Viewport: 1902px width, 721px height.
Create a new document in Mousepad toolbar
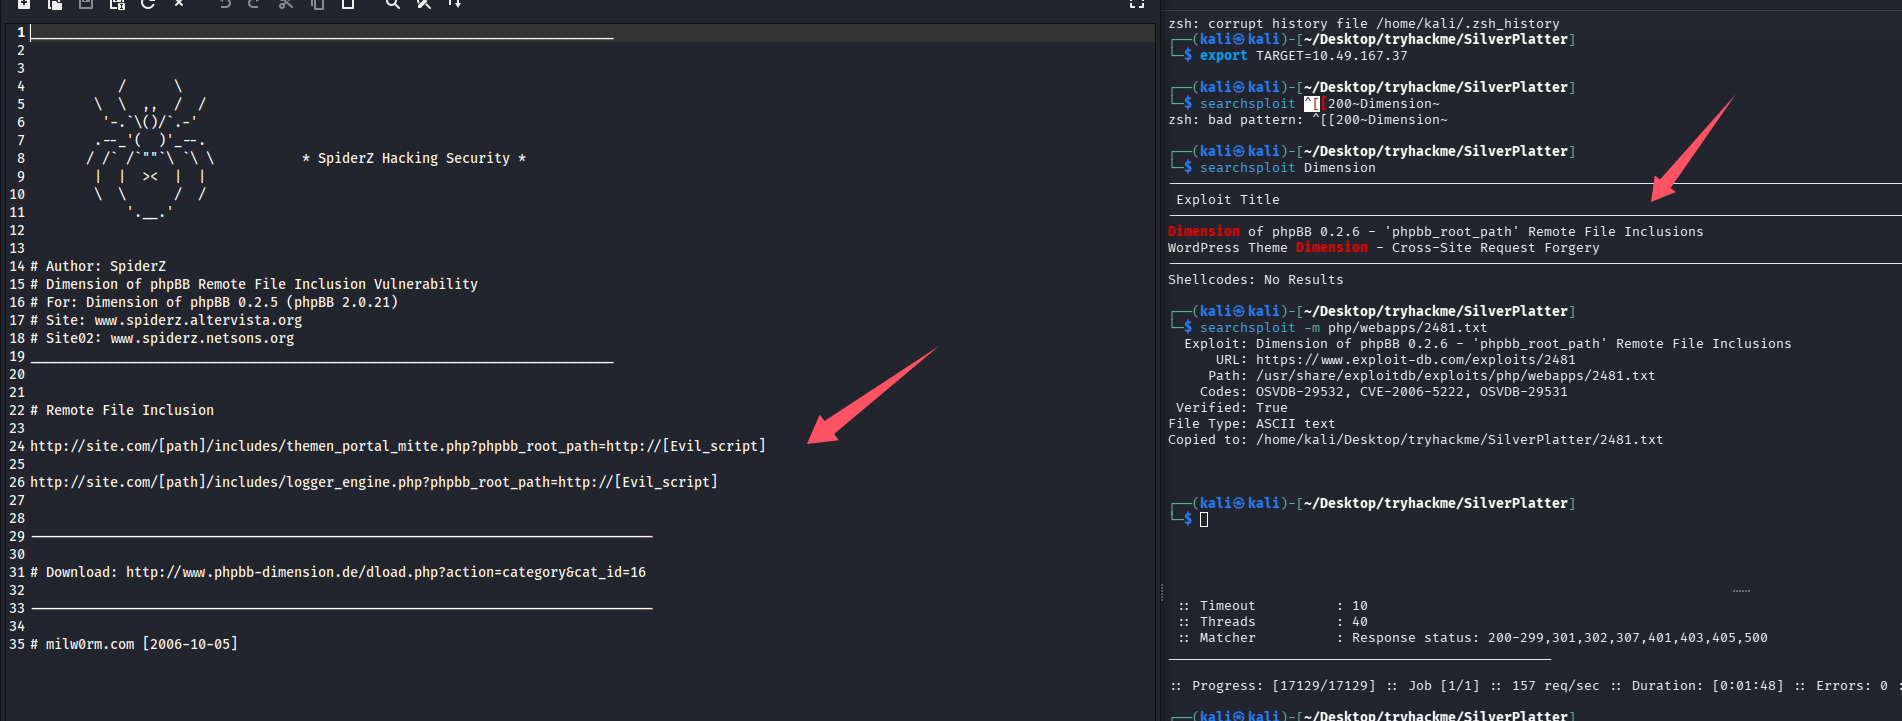(x=24, y=4)
